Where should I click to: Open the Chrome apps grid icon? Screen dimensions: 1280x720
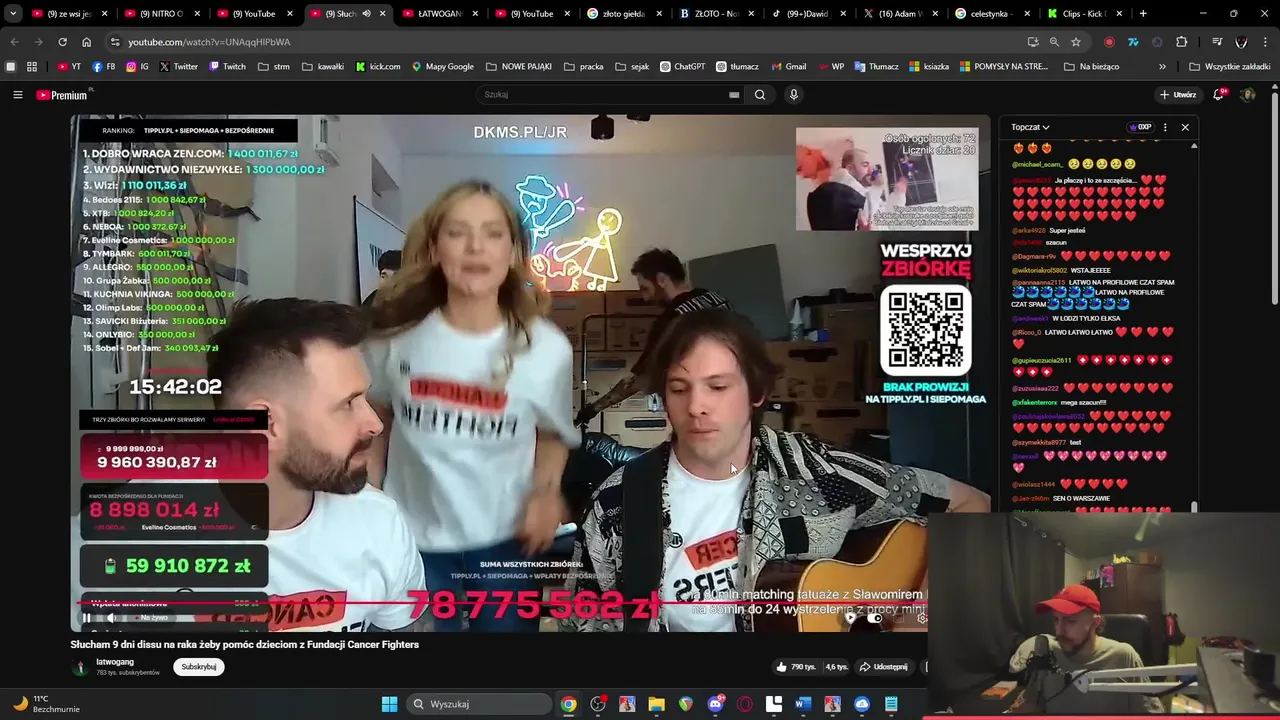coord(32,67)
